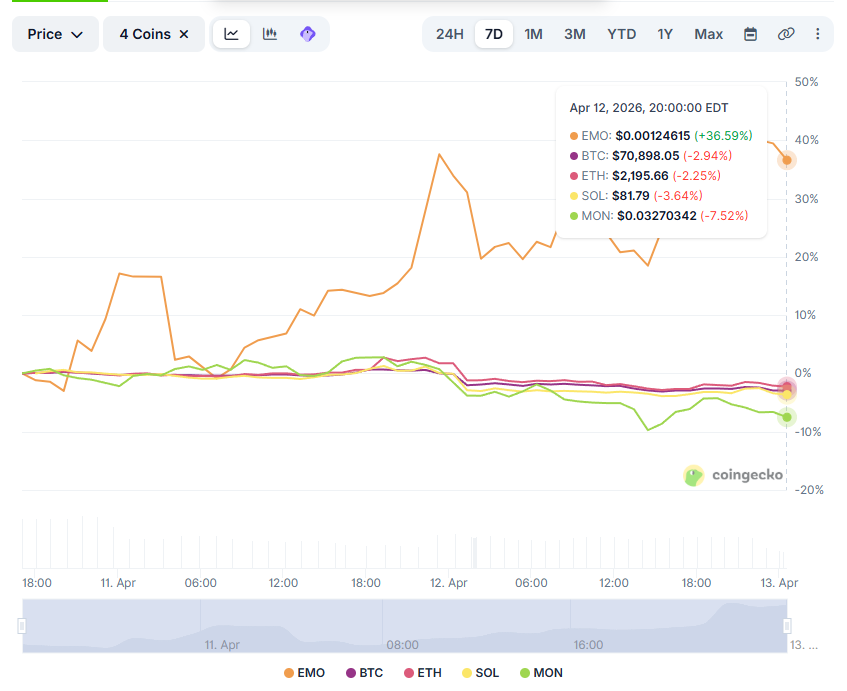
Task: Click the SOL price value $81.79
Action: tap(630, 196)
